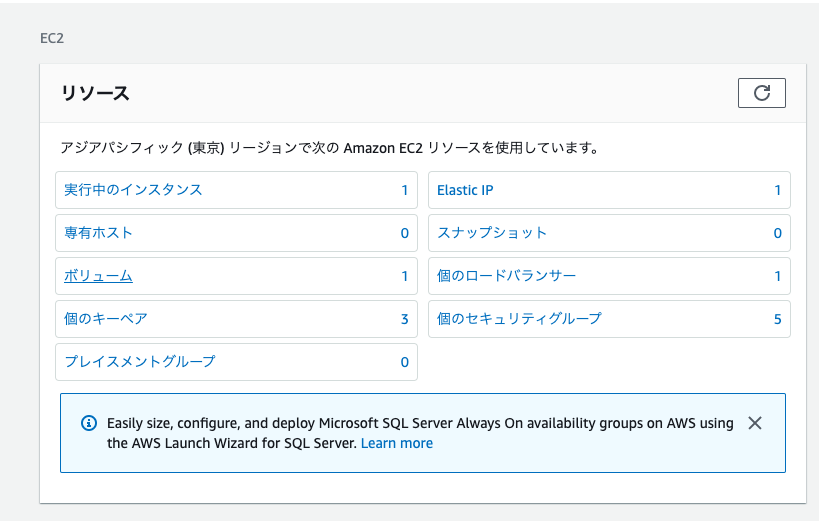Open the 個のキーペア link
The height and width of the screenshot is (521, 819).
click(106, 319)
